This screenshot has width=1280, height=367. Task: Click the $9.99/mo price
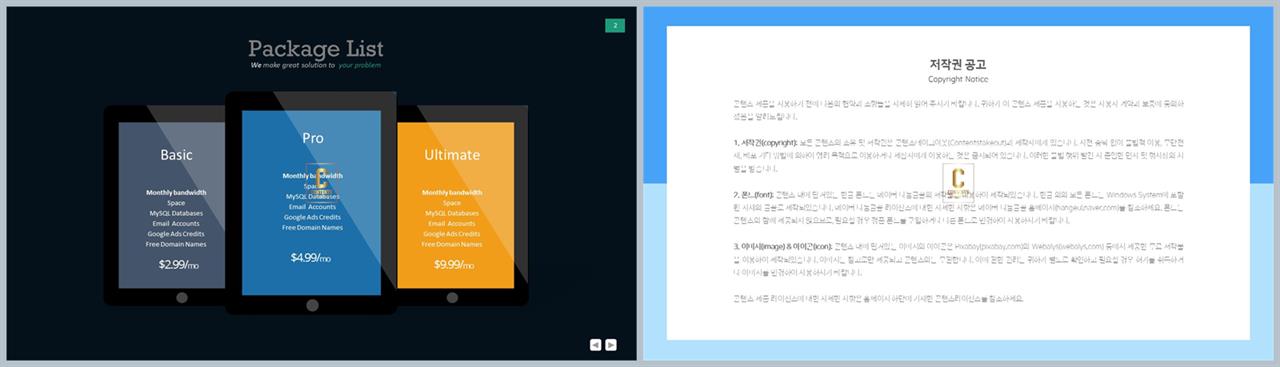tap(454, 265)
